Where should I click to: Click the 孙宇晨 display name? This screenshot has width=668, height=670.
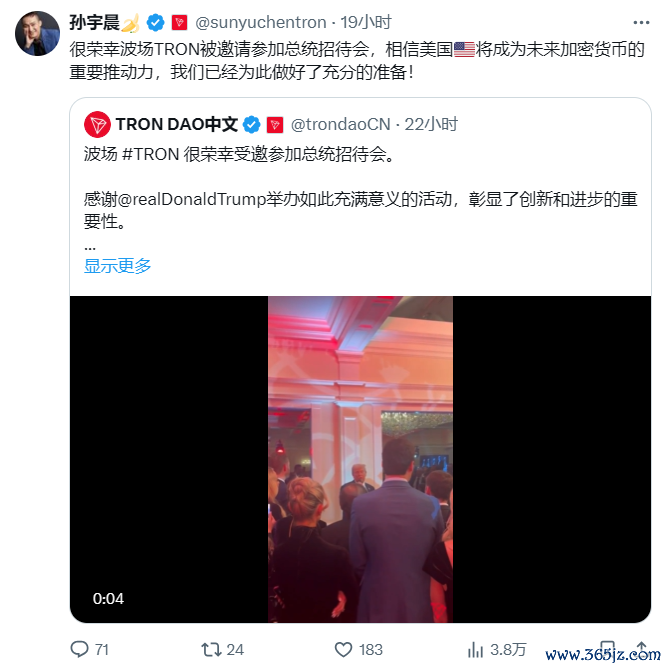point(94,22)
